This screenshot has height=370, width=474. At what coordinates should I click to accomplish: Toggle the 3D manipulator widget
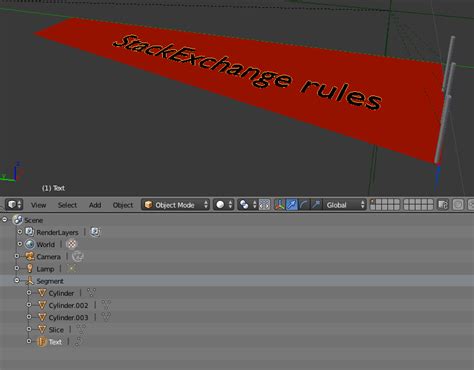[280, 205]
